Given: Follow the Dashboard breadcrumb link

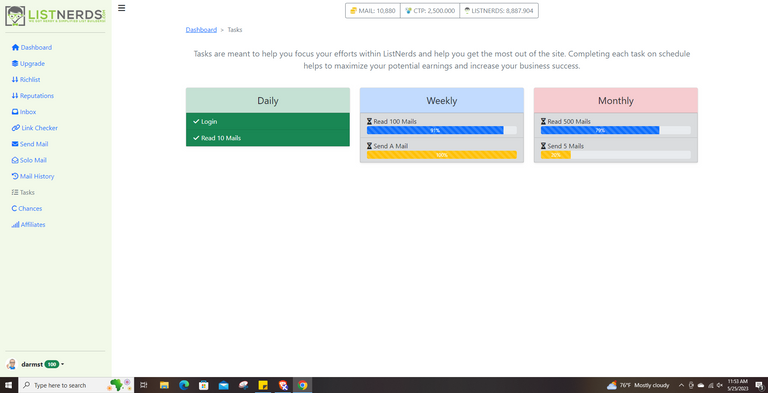Looking at the screenshot, I should 201,30.
